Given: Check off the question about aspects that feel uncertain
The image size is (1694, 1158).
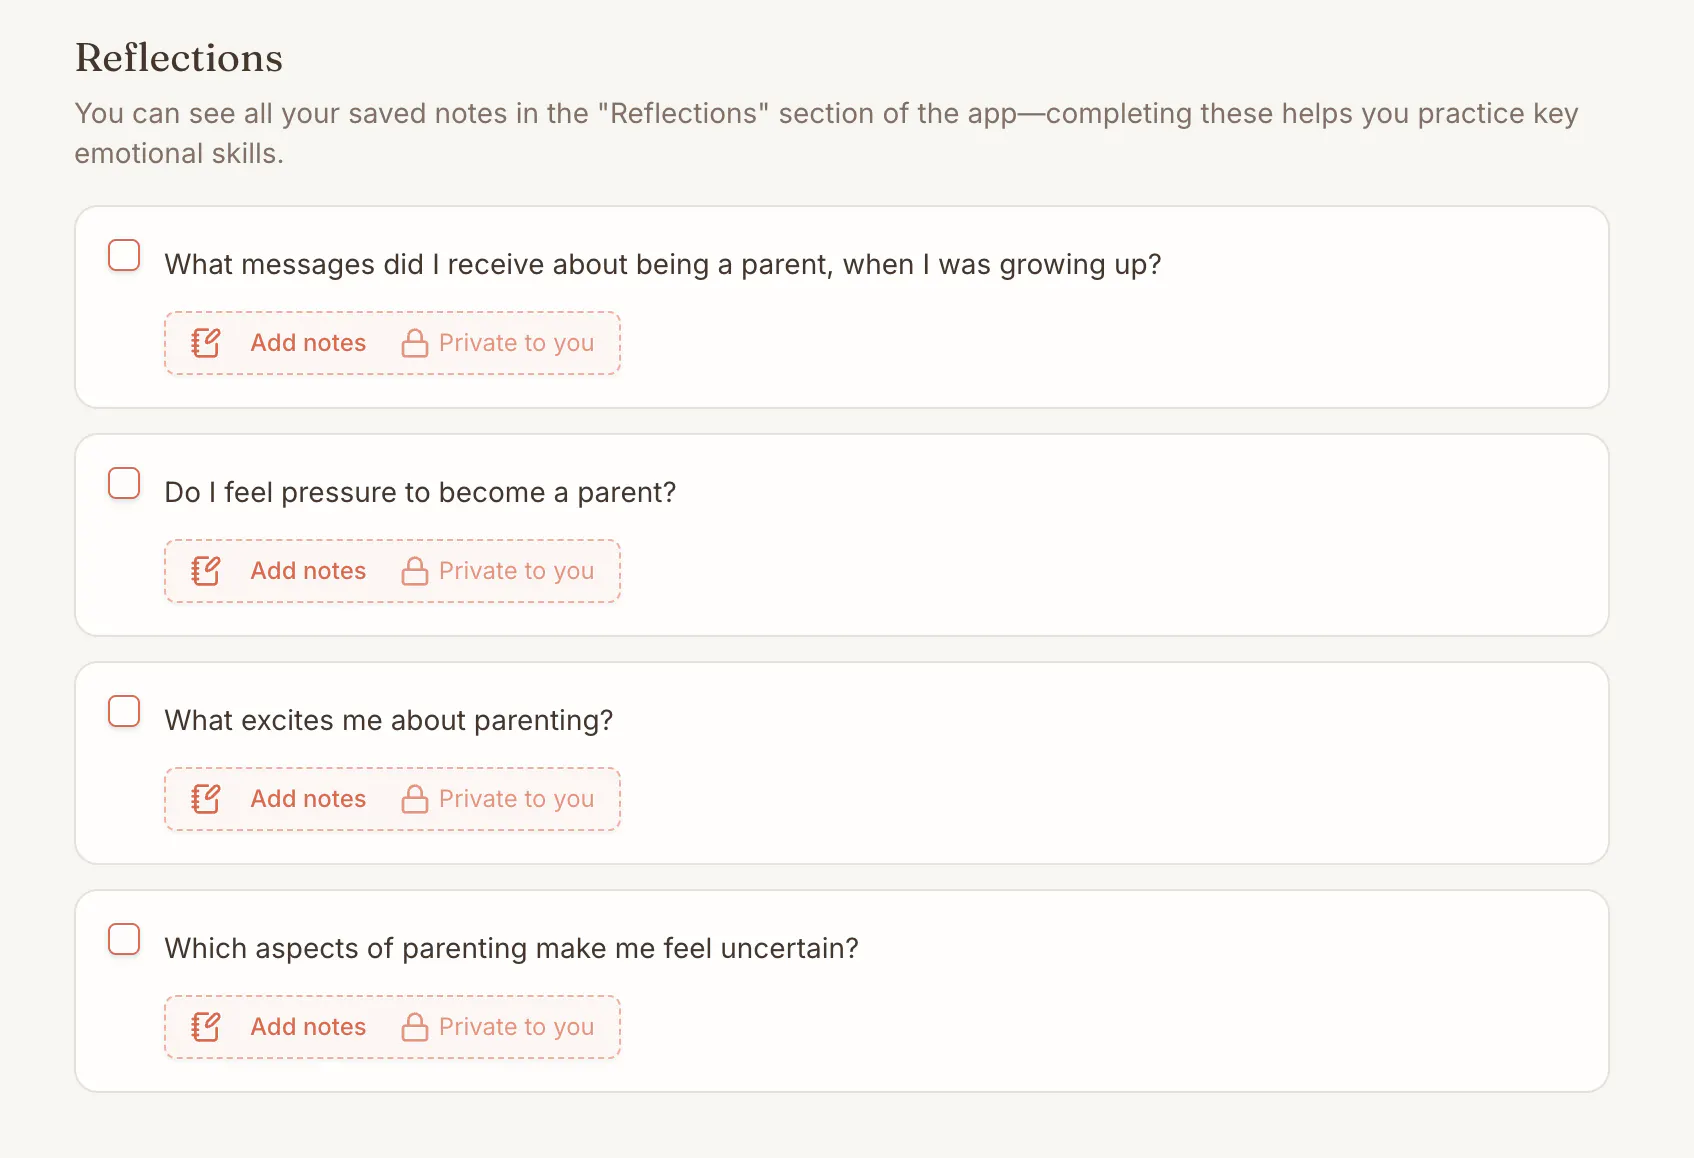Looking at the screenshot, I should tap(124, 939).
